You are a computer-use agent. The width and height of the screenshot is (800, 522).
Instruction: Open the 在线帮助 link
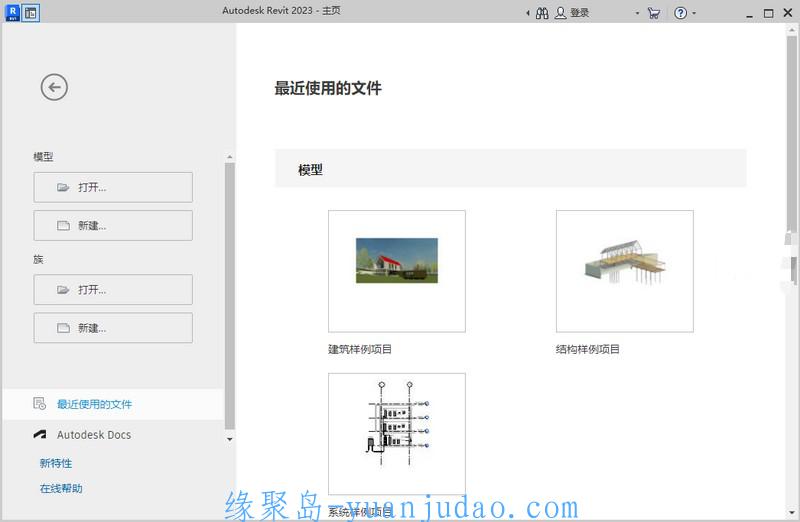coord(61,488)
